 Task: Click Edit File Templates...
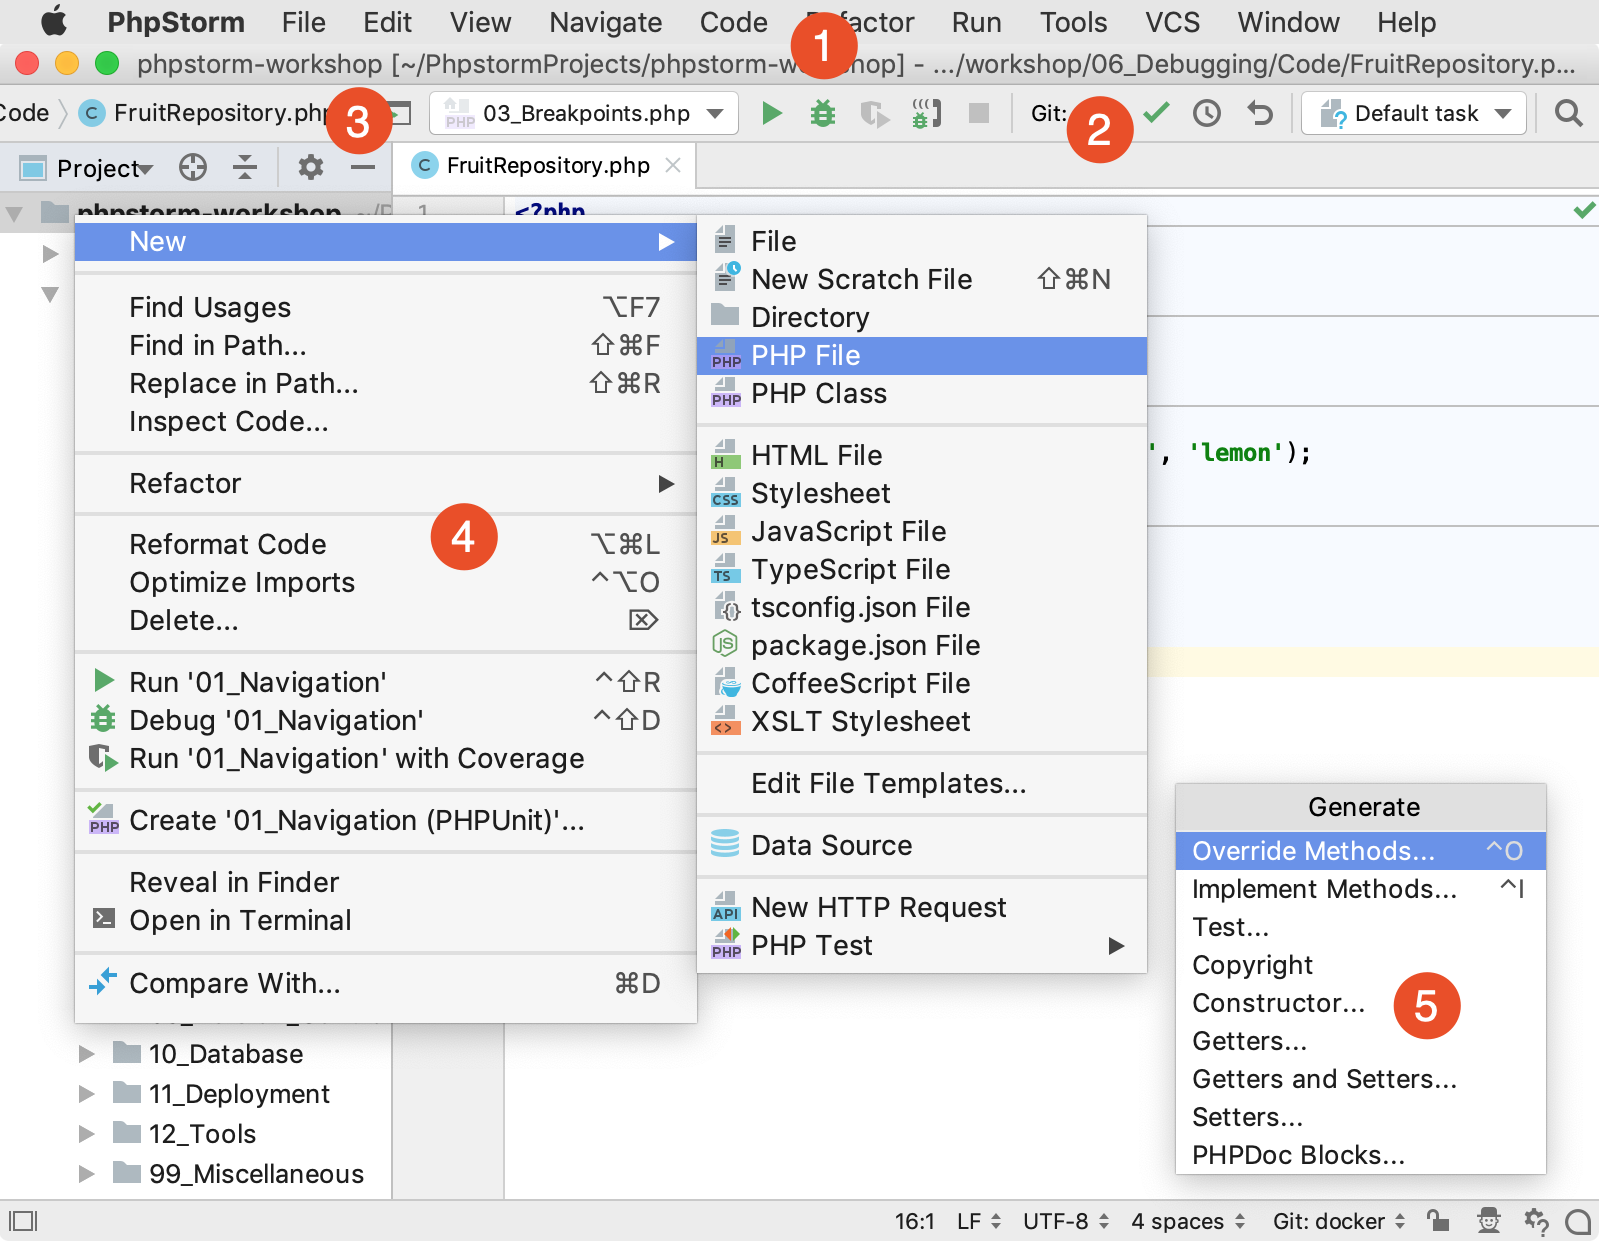[922, 784]
